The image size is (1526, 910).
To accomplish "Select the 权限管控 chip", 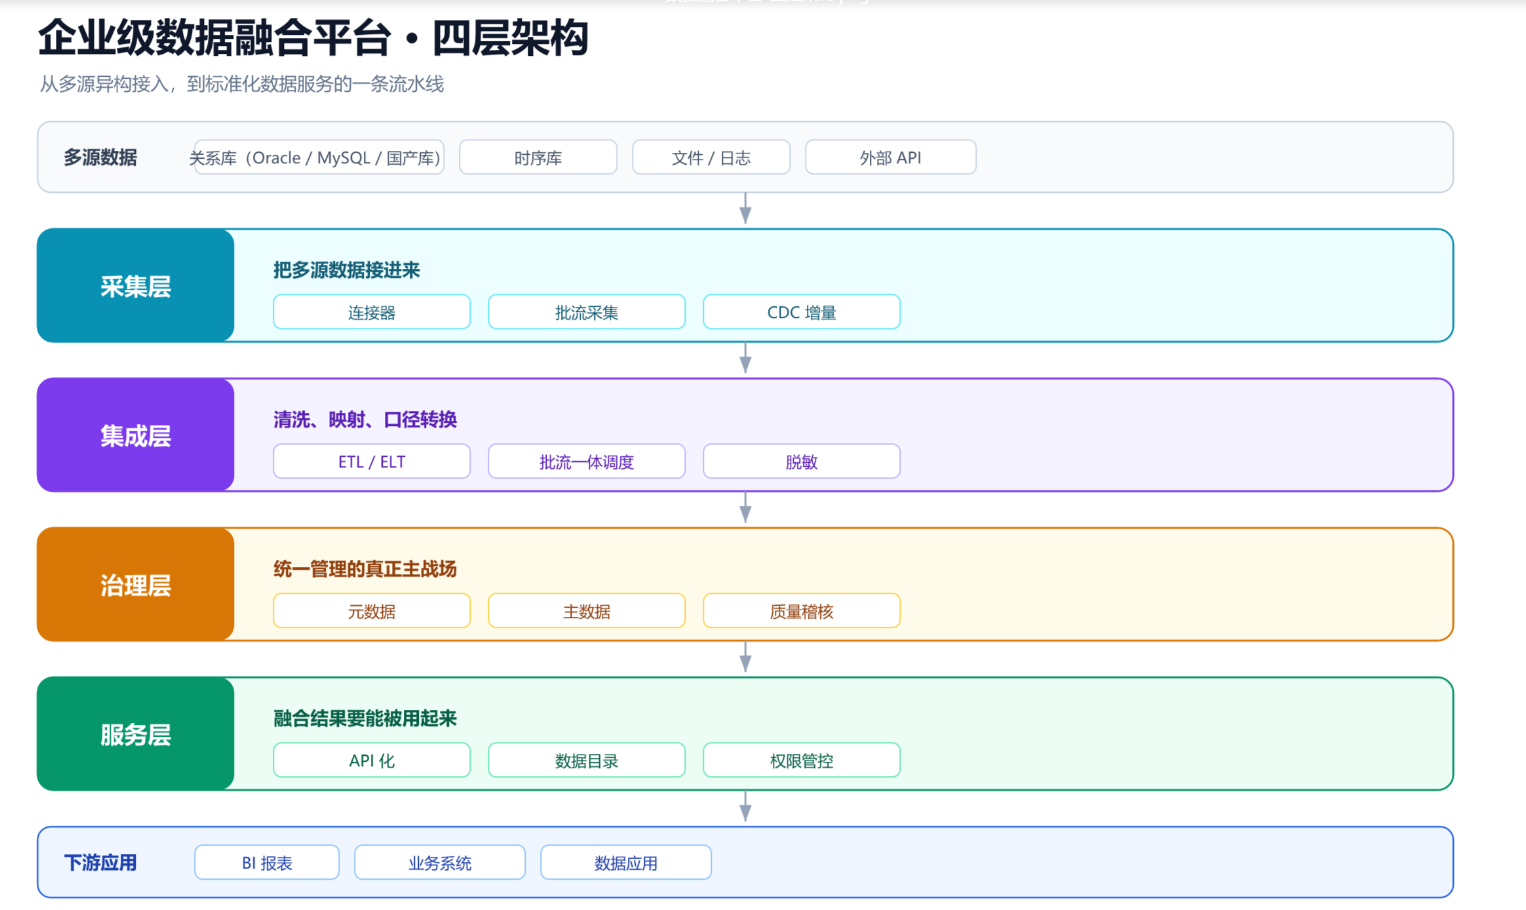I will click(802, 760).
